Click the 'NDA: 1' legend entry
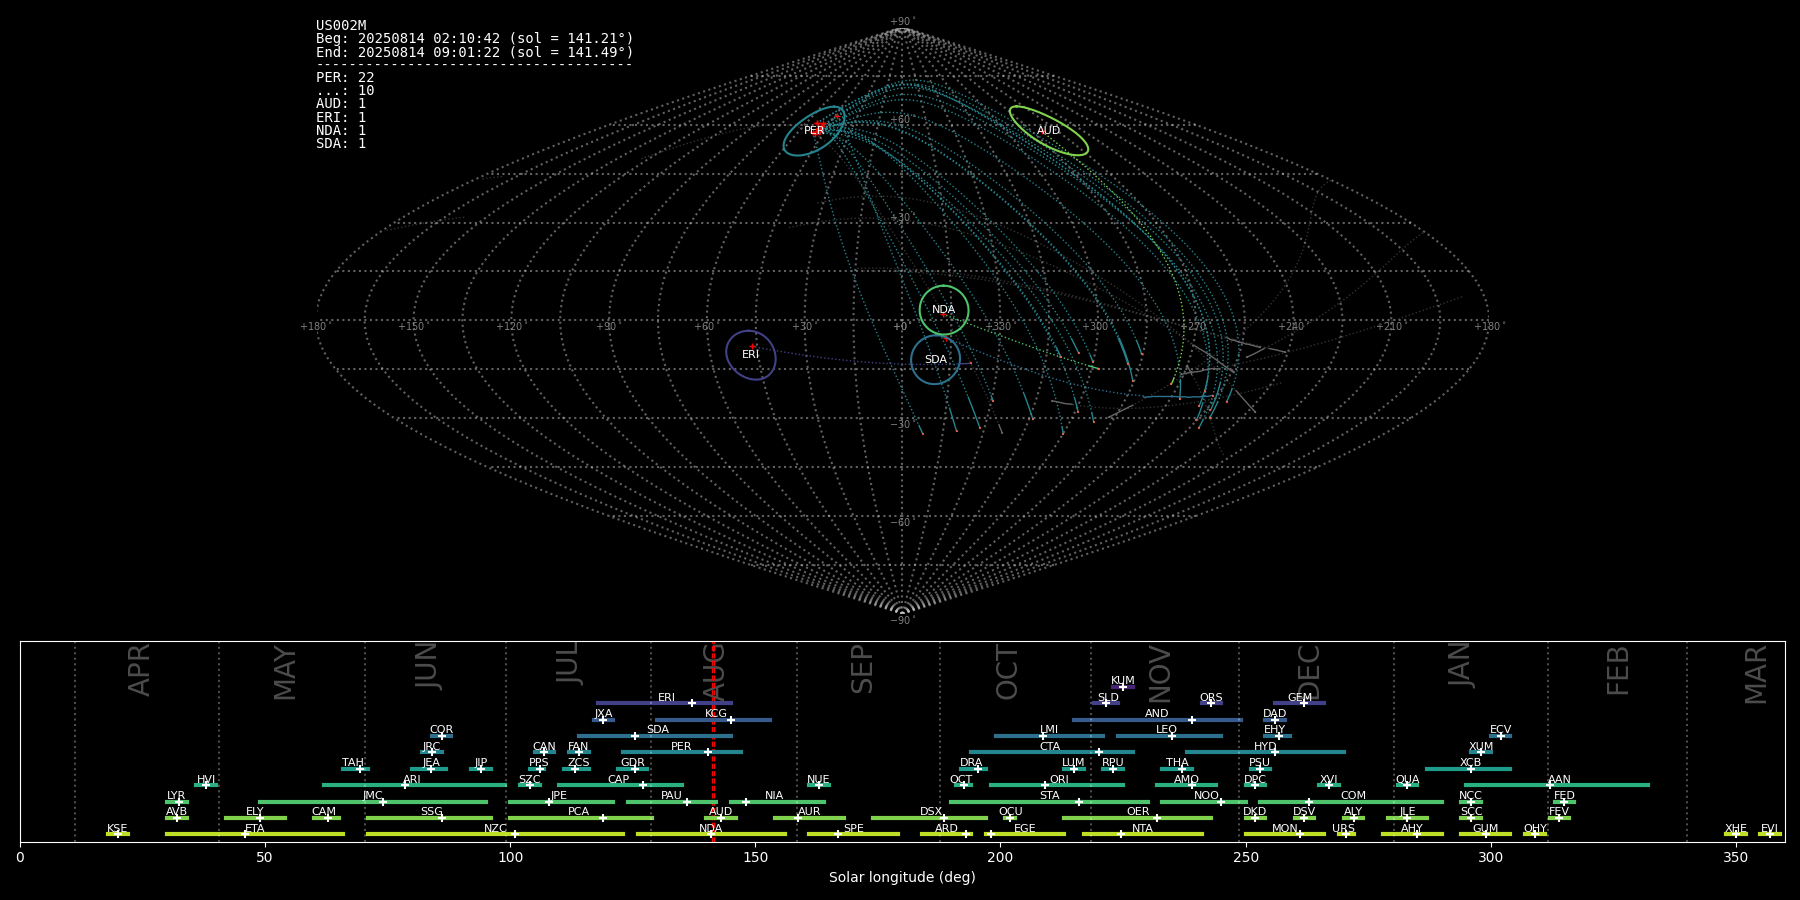1800x900 pixels. [341, 130]
